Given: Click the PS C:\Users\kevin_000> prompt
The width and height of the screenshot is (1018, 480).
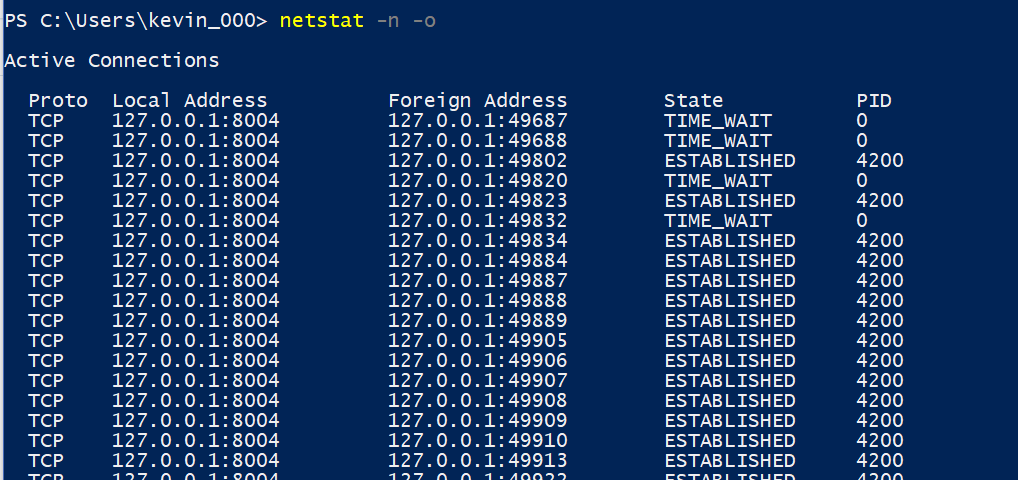Looking at the screenshot, I should (136, 21).
